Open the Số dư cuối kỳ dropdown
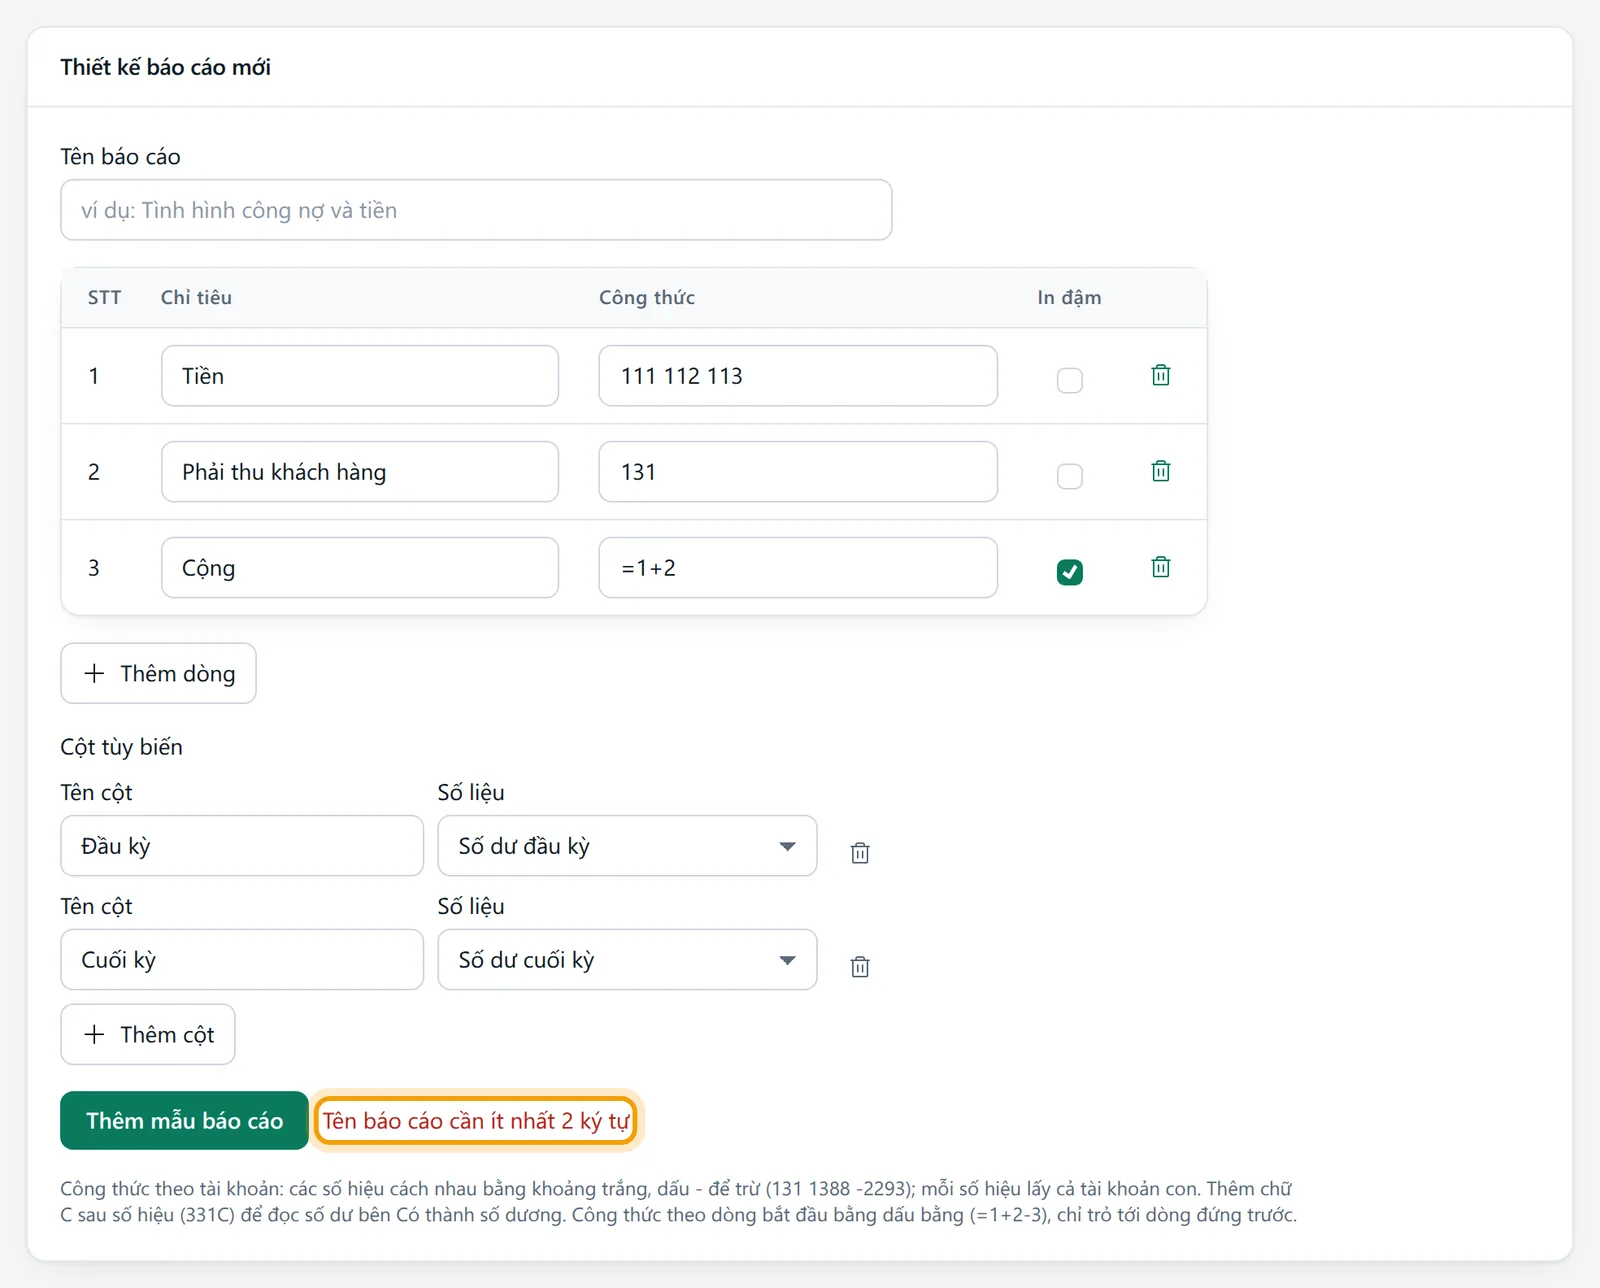The height and width of the screenshot is (1288, 1600). [x=627, y=960]
